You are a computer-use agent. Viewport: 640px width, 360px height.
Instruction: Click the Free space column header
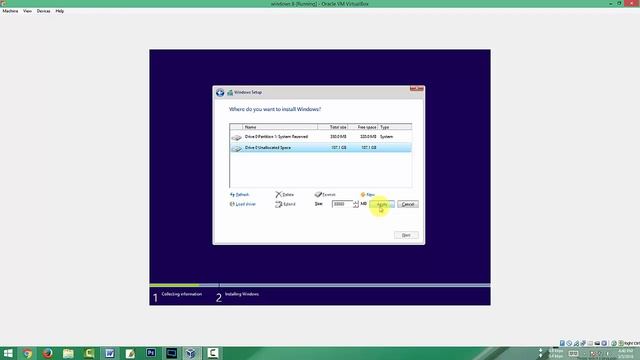tap(363, 127)
